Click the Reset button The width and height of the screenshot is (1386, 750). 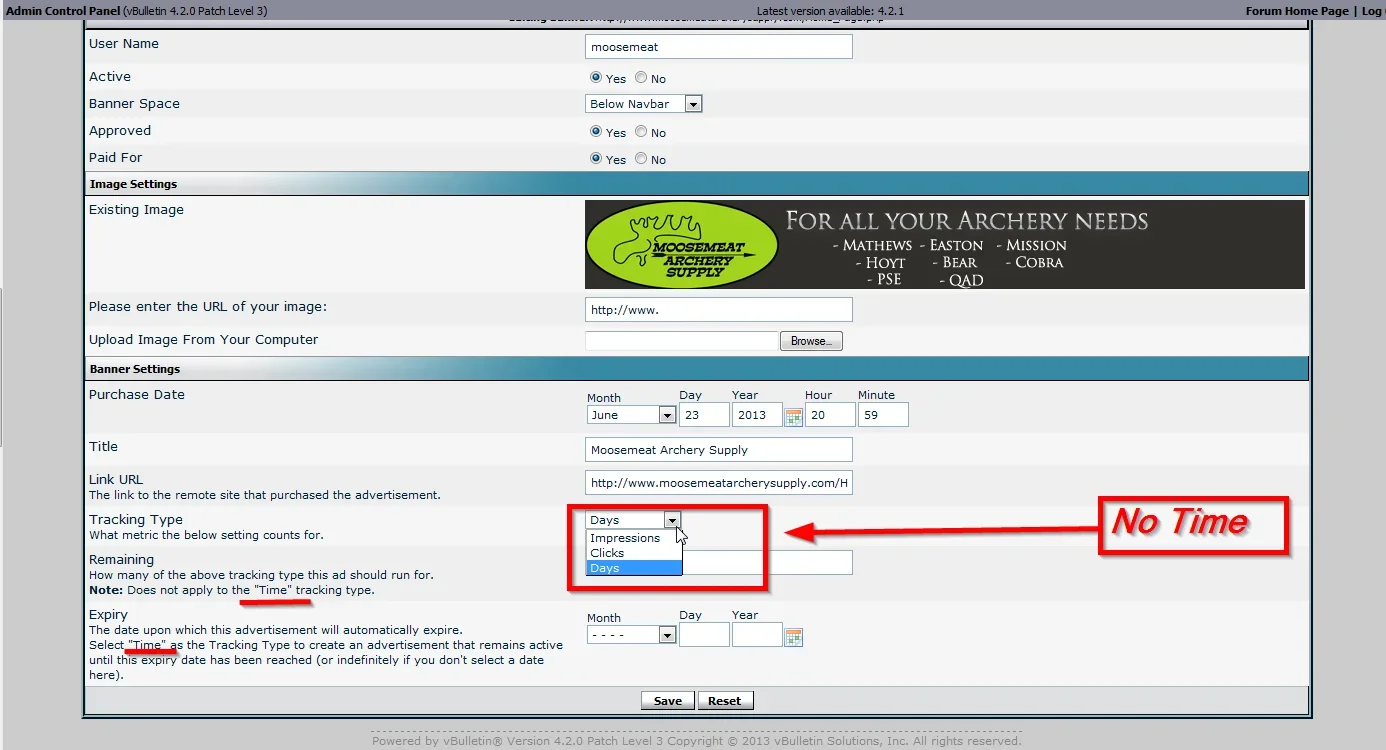coord(725,701)
